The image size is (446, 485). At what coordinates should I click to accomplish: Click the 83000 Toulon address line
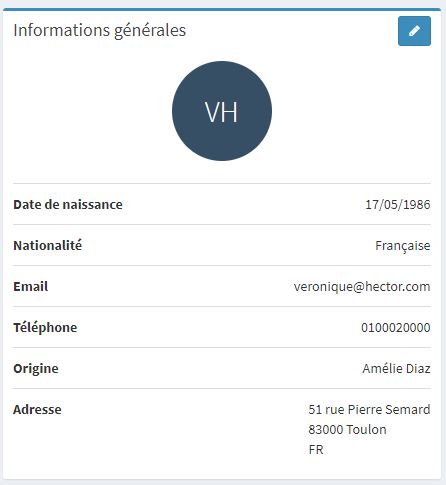[347, 430]
